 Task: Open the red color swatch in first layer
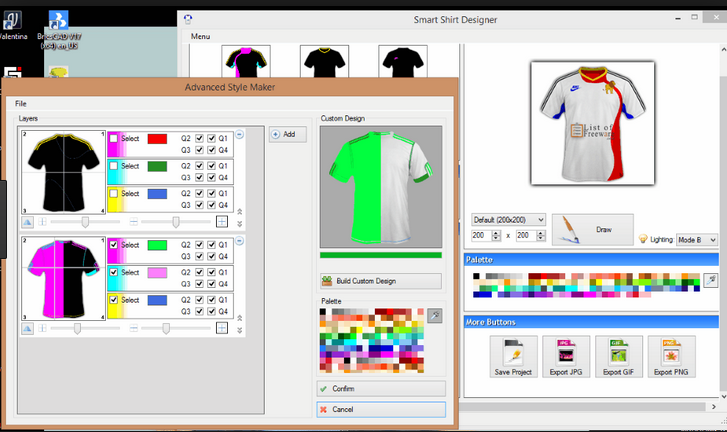click(x=157, y=139)
